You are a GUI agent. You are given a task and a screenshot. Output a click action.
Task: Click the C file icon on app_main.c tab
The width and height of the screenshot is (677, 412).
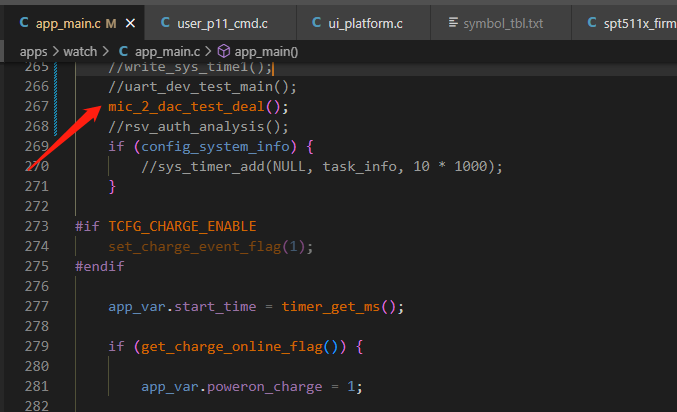[24, 23]
